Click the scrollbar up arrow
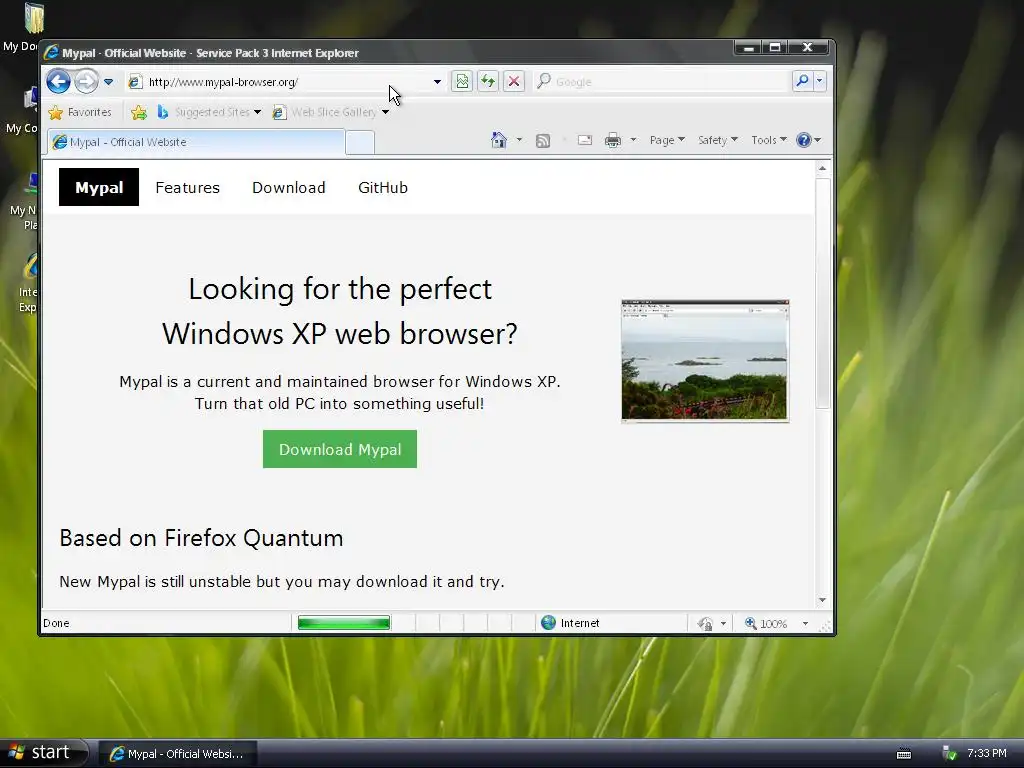This screenshot has height=768, width=1024. click(x=822, y=168)
